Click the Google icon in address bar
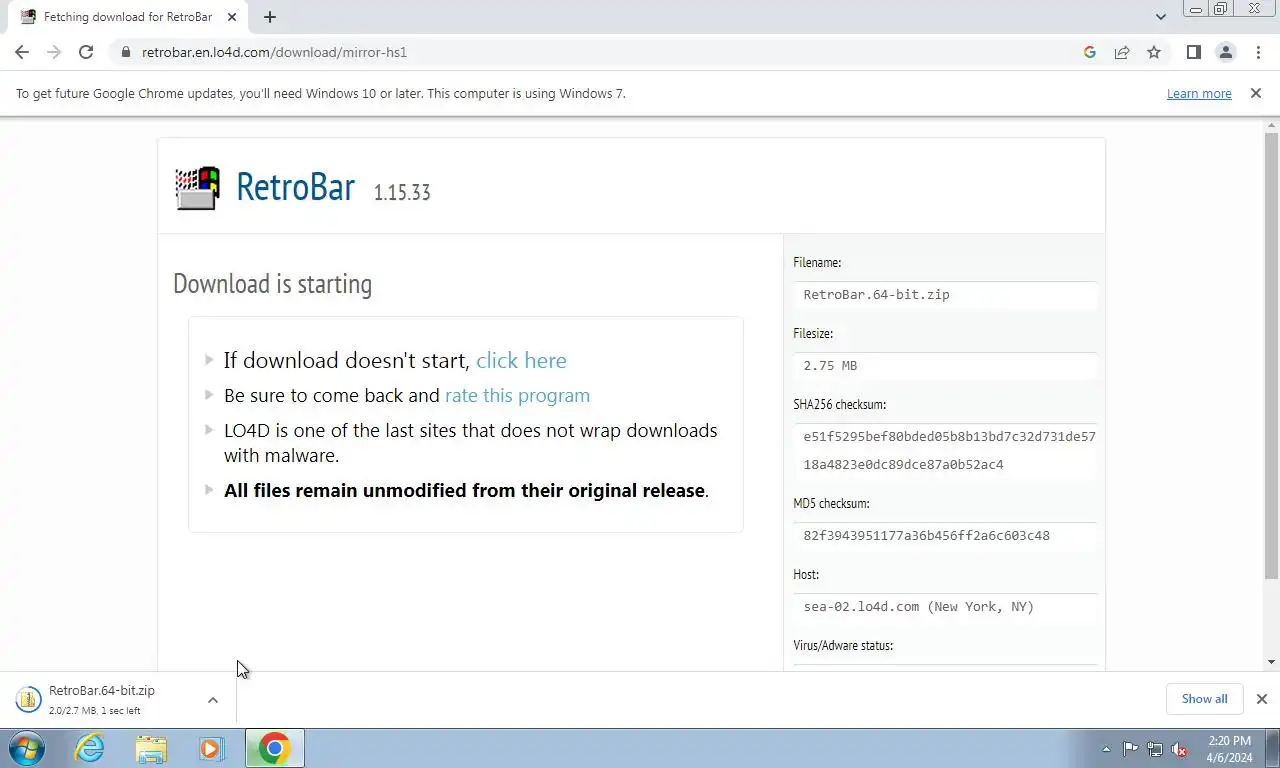This screenshot has height=768, width=1280. (1090, 52)
